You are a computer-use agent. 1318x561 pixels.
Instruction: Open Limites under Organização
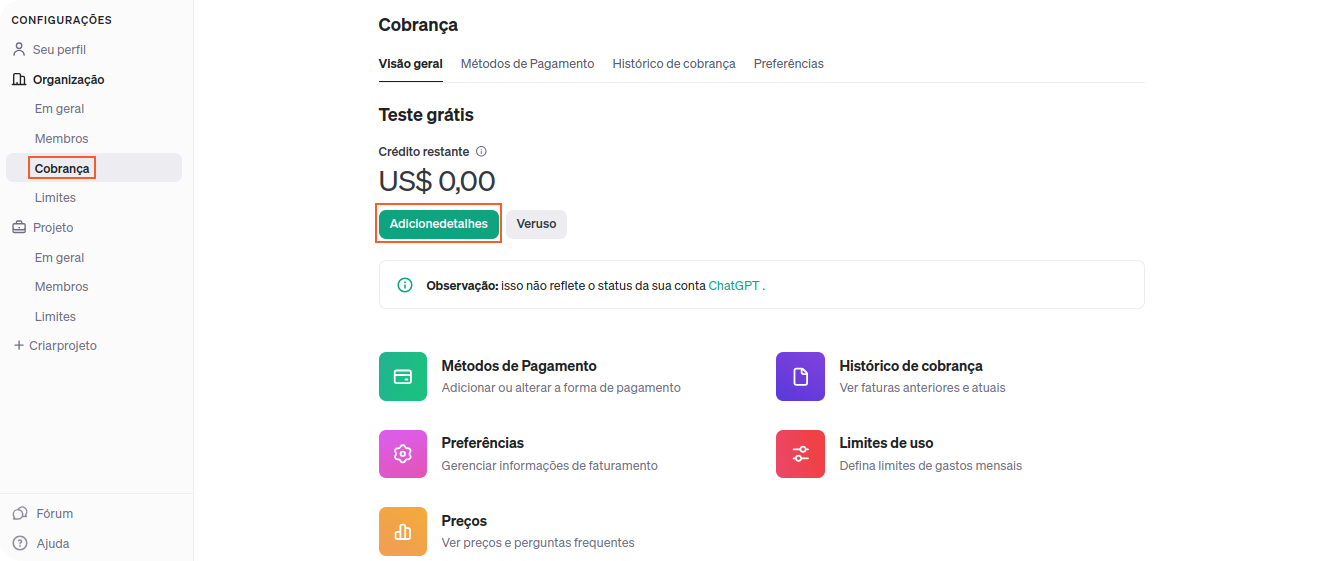point(55,198)
